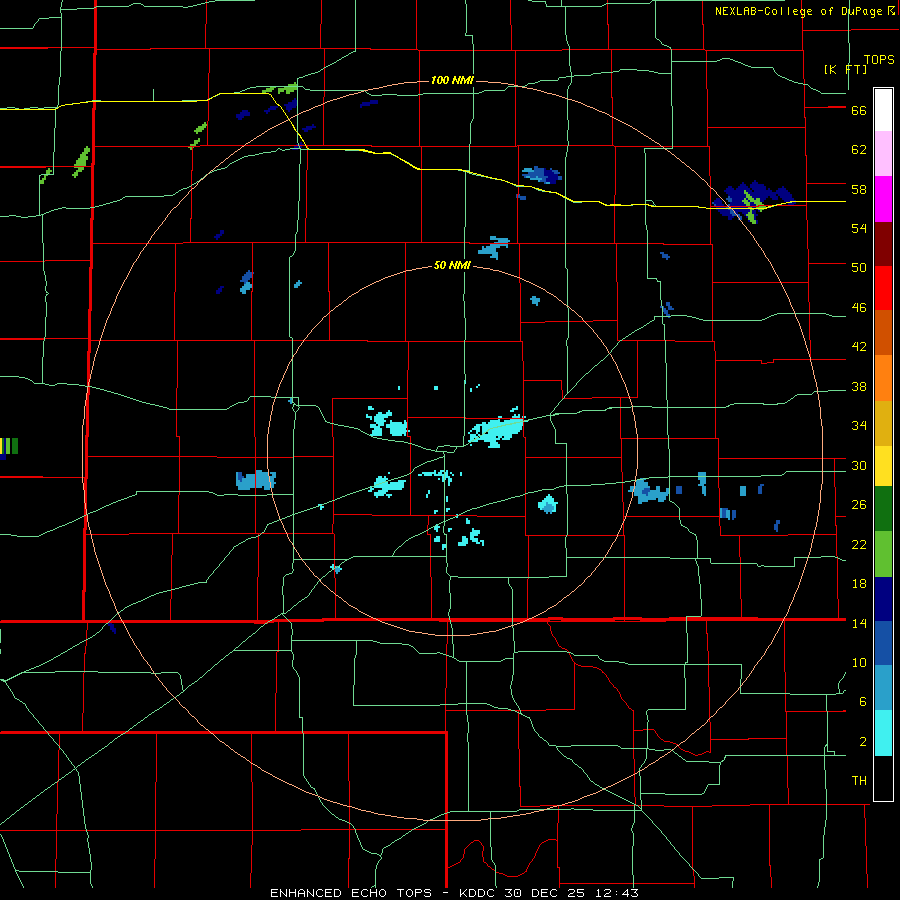Click the 38 legend value
Screen dimensions: 900x900
coord(859,386)
